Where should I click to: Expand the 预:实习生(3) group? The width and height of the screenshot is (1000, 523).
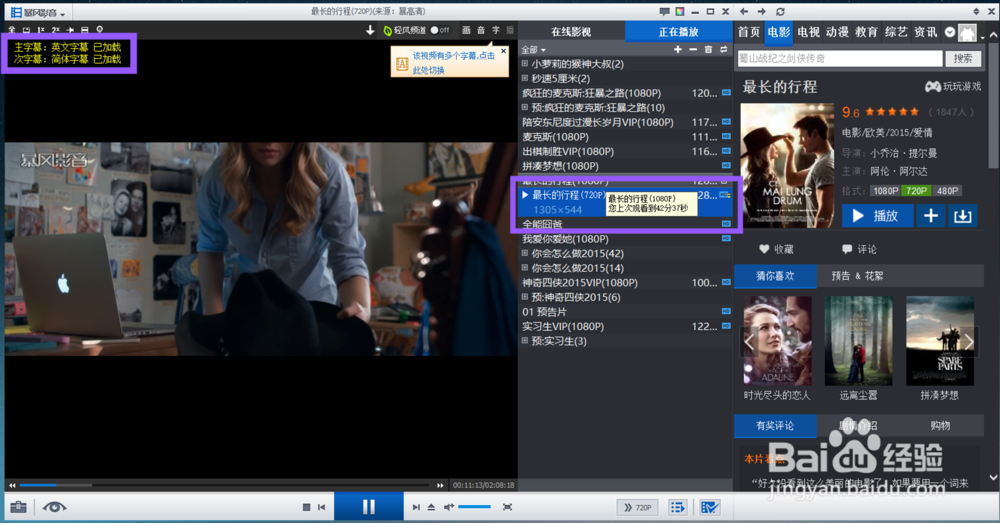(525, 341)
